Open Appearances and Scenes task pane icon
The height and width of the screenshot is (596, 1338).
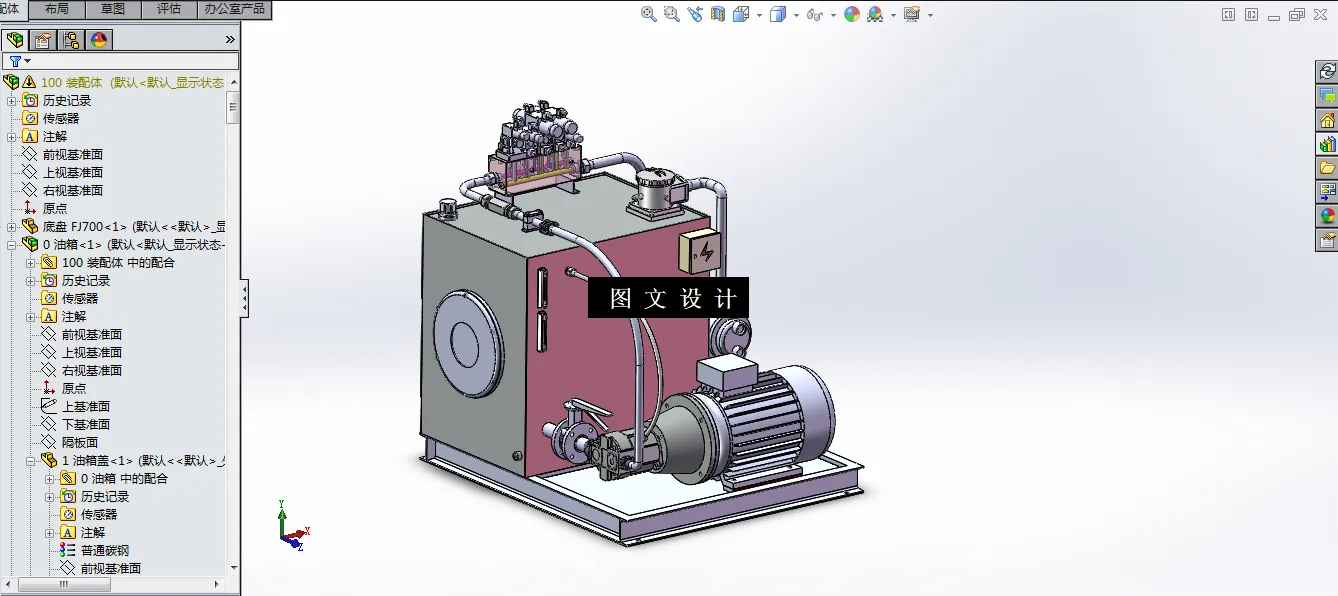1327,215
